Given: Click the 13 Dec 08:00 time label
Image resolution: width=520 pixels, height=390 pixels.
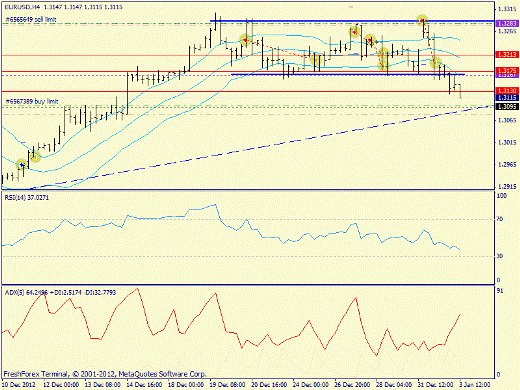Looking at the screenshot, I should coord(103,384).
